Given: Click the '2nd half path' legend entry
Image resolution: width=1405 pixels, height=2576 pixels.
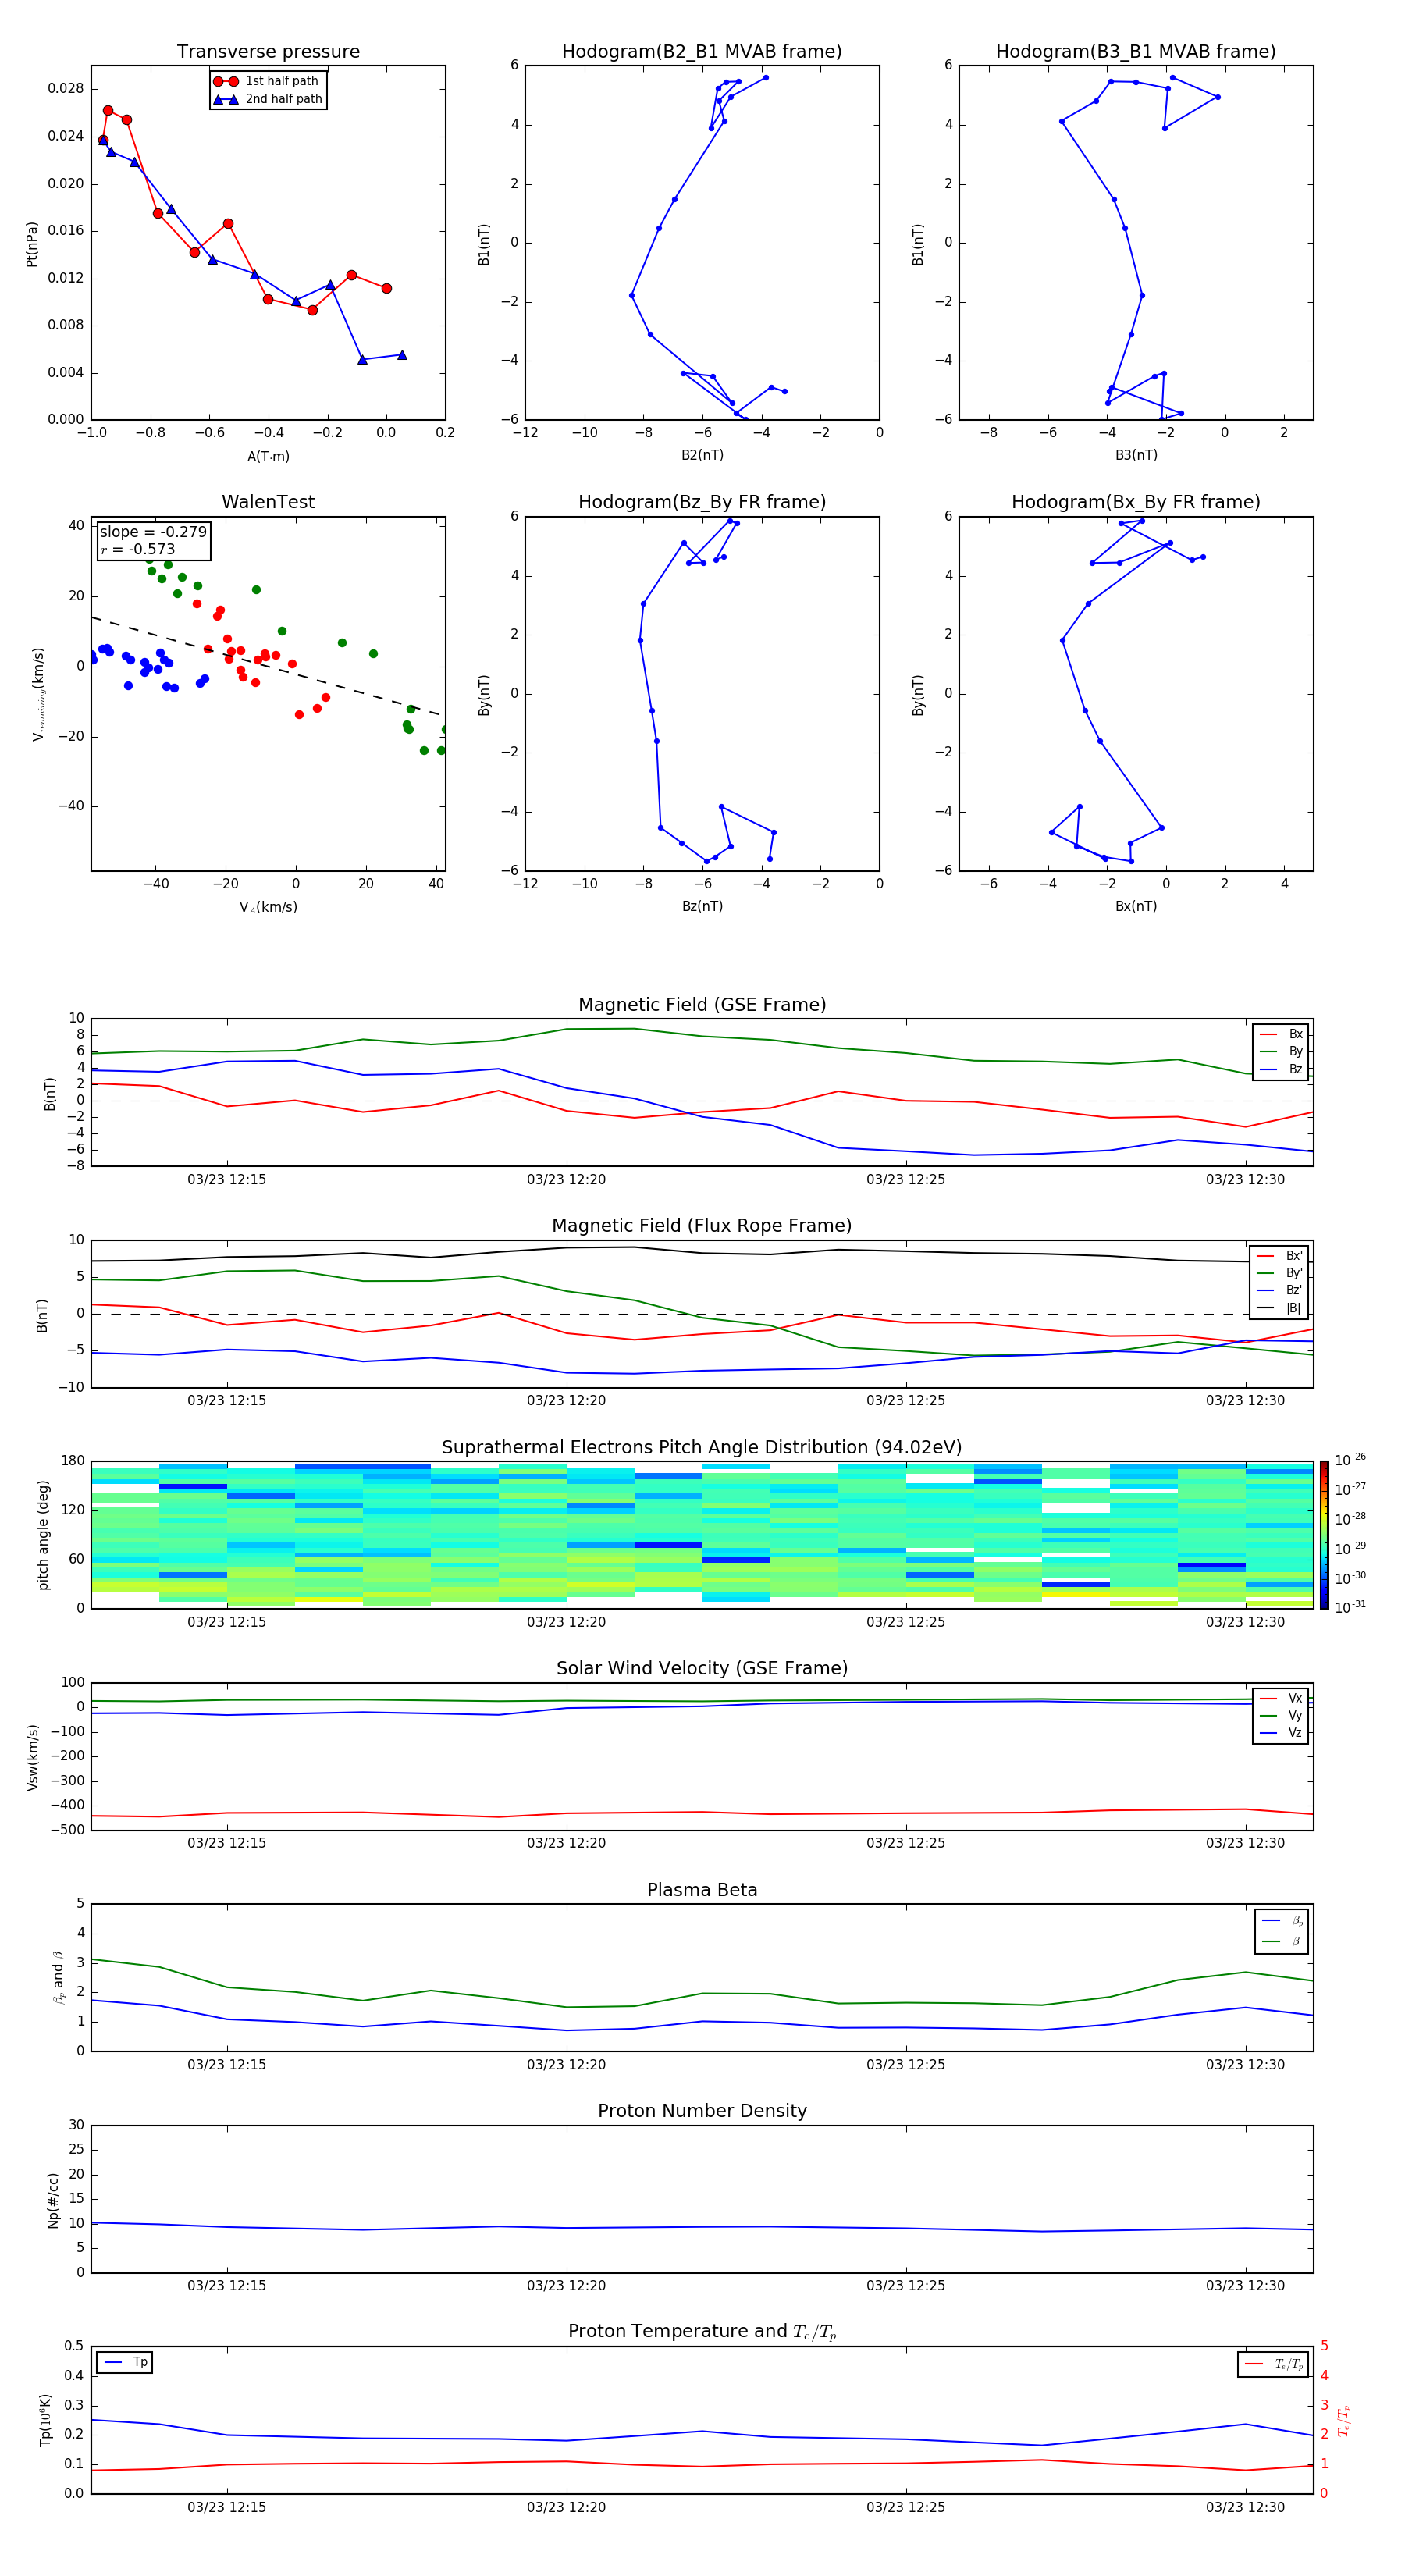Looking at the screenshot, I should (x=267, y=99).
